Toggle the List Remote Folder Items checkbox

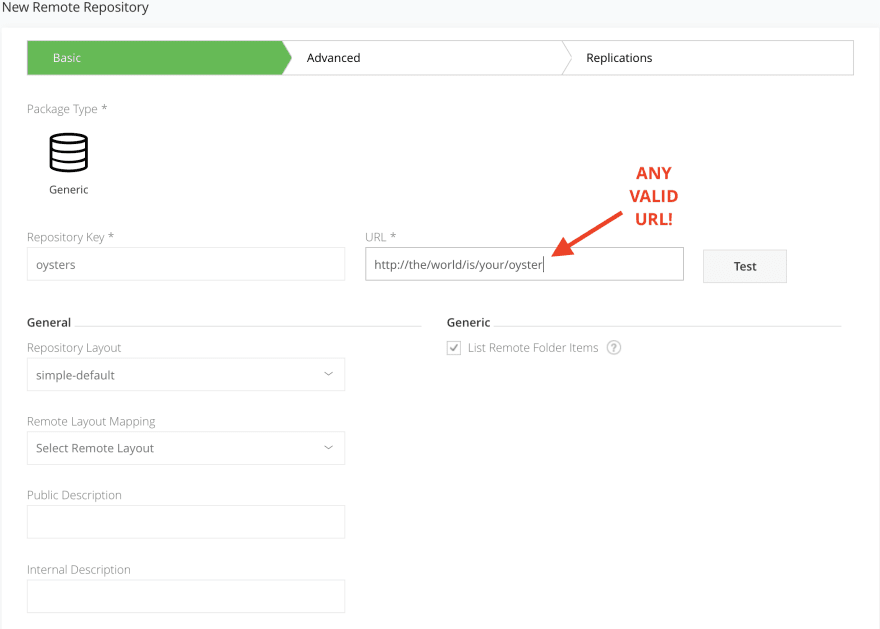coord(454,348)
